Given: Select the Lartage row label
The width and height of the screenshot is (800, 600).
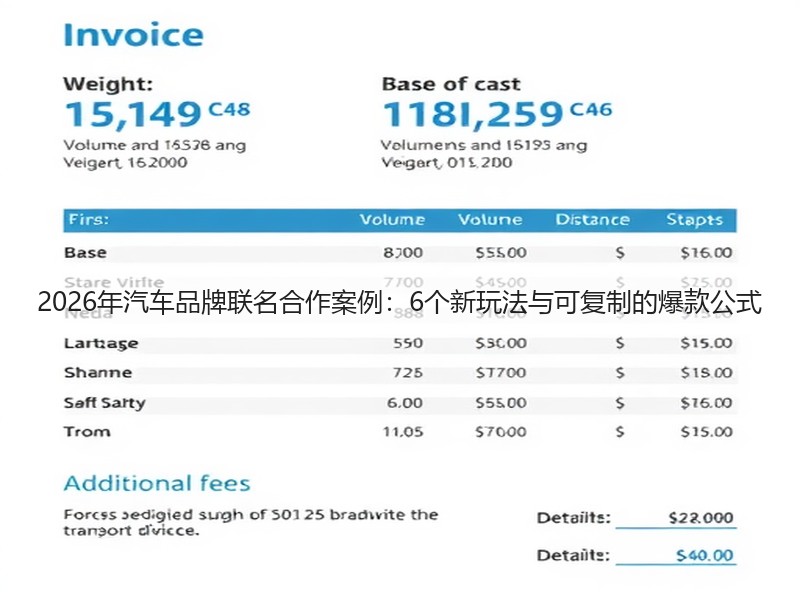Looking at the screenshot, I should pos(101,343).
